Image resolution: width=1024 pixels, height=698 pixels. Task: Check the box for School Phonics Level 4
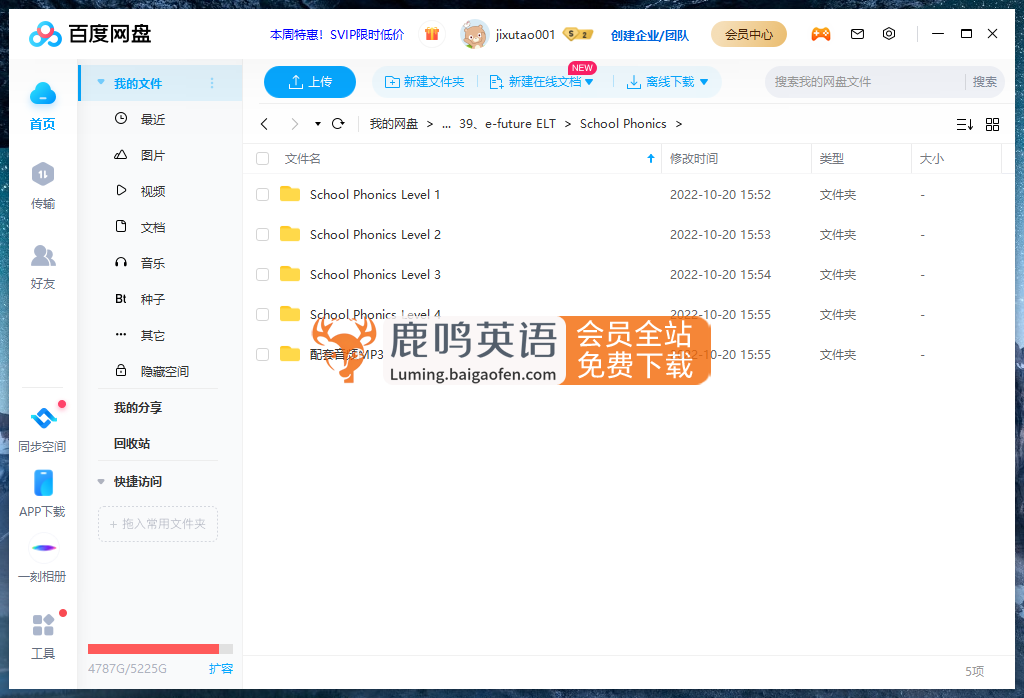coord(263,314)
